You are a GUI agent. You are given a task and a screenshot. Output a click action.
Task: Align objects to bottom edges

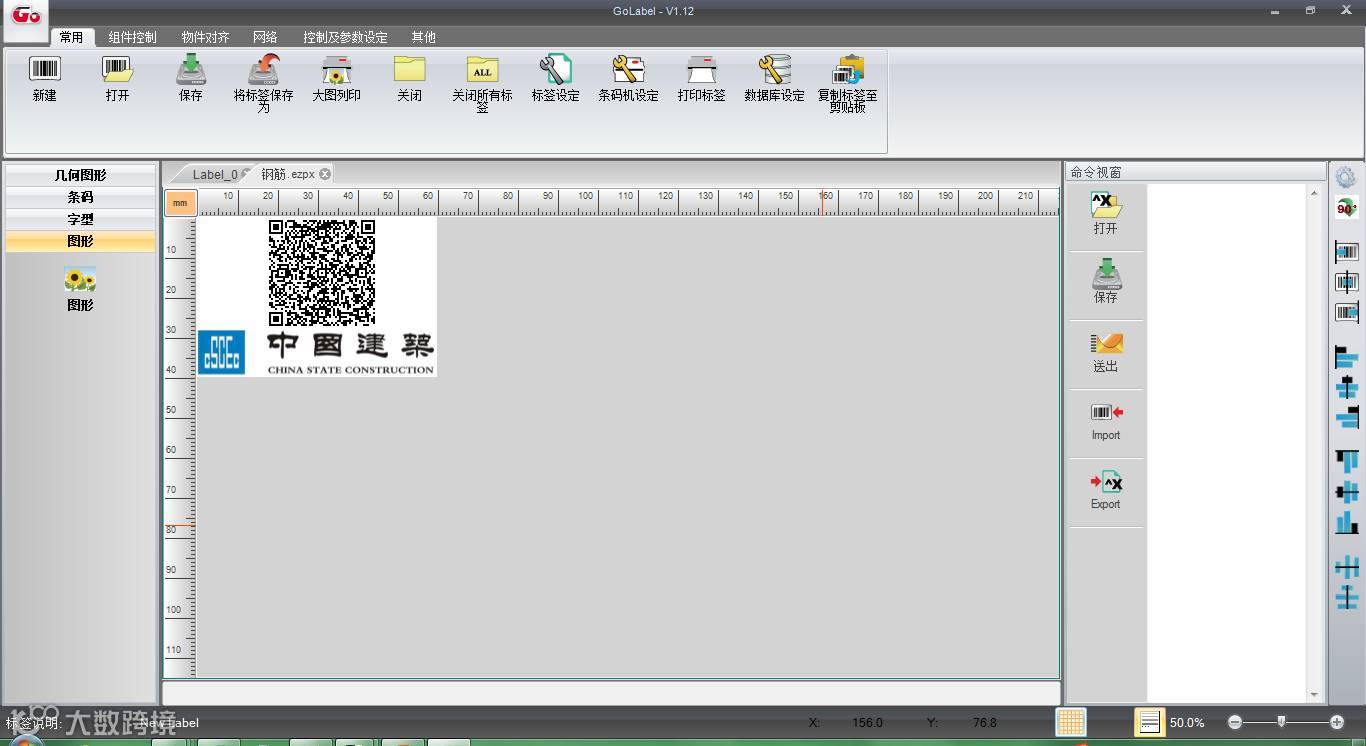point(1347,522)
